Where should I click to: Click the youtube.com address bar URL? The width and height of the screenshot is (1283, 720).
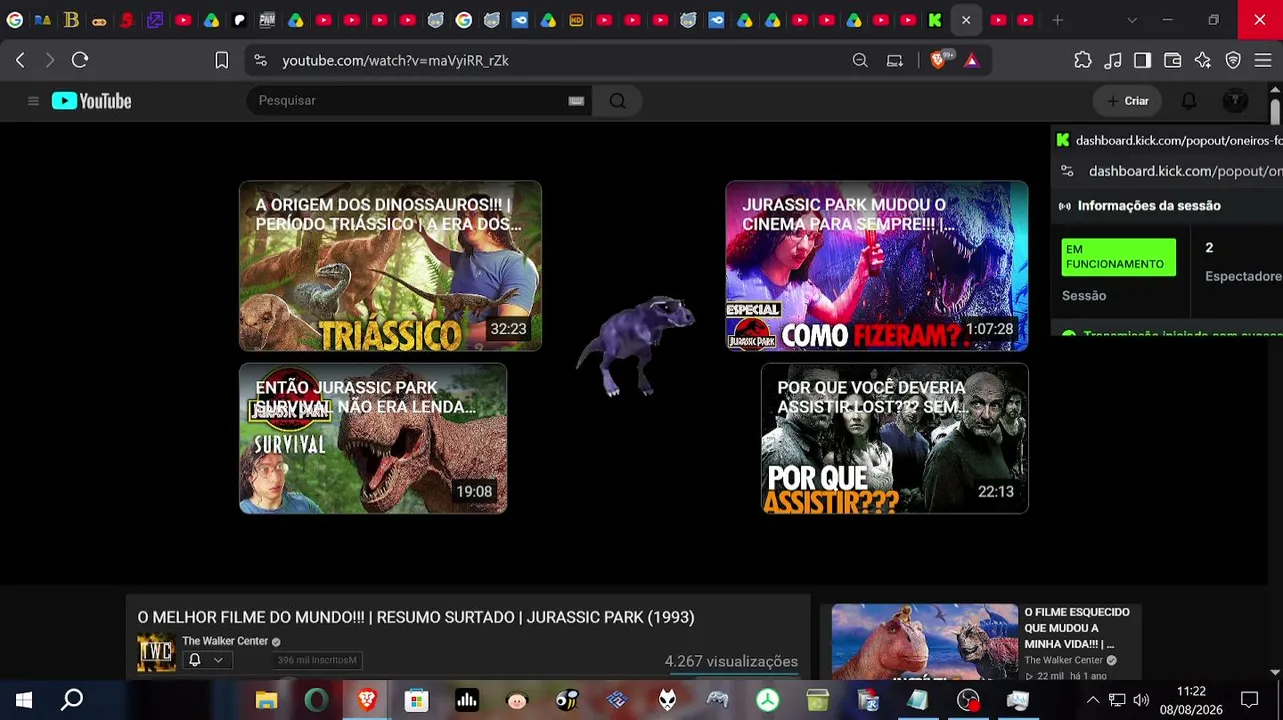pos(396,60)
